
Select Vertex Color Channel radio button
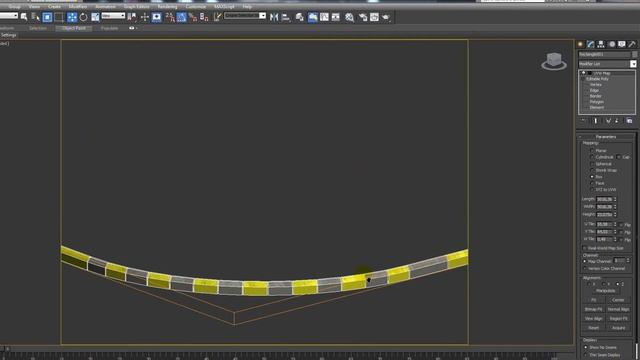click(x=585, y=269)
